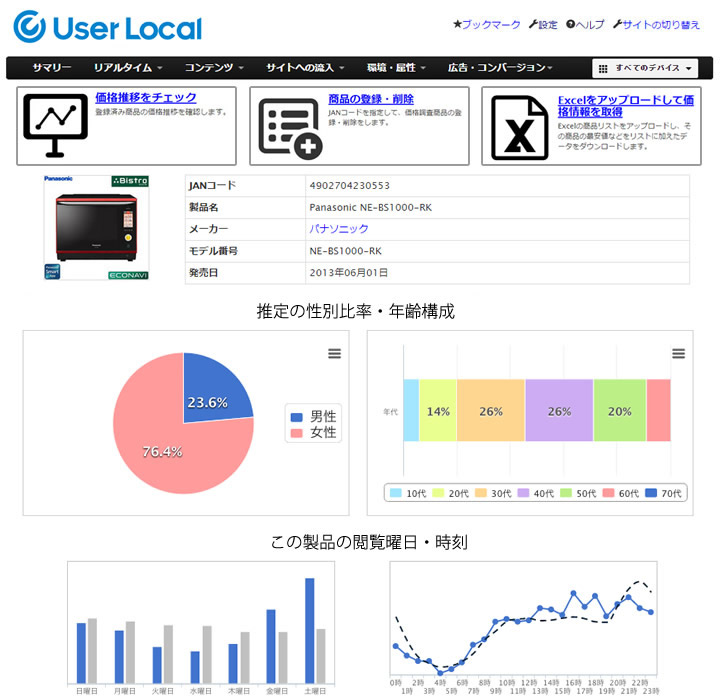Expand the 広告・コンバージョン menu
720x700 pixels.
500,68
